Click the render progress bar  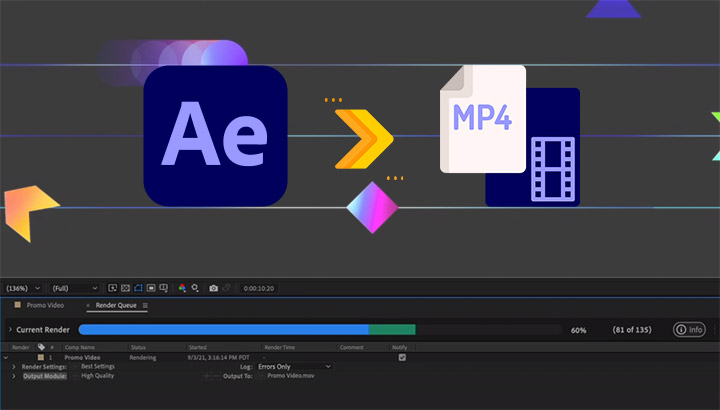(x=320, y=329)
